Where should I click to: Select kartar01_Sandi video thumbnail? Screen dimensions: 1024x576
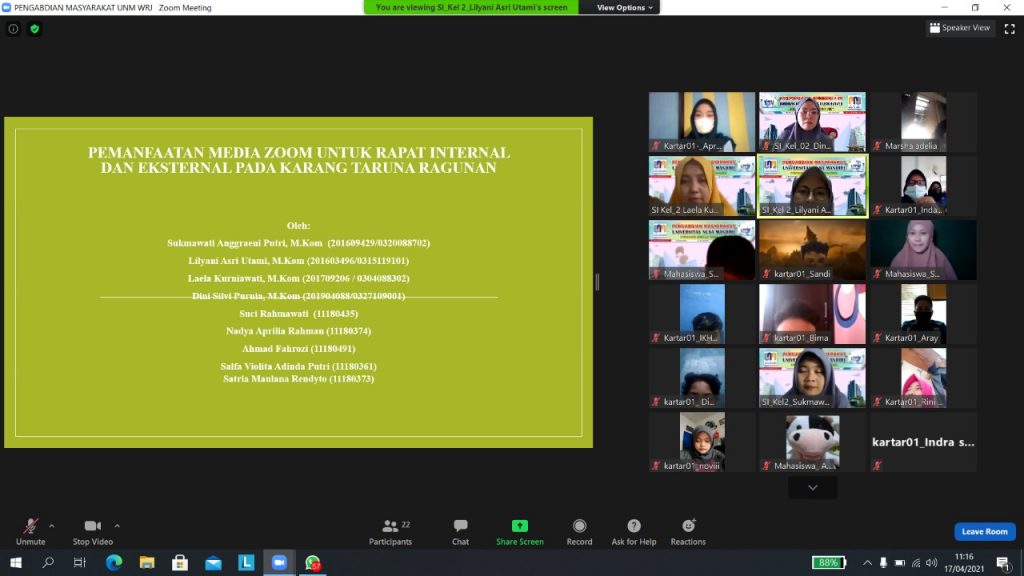click(812, 250)
